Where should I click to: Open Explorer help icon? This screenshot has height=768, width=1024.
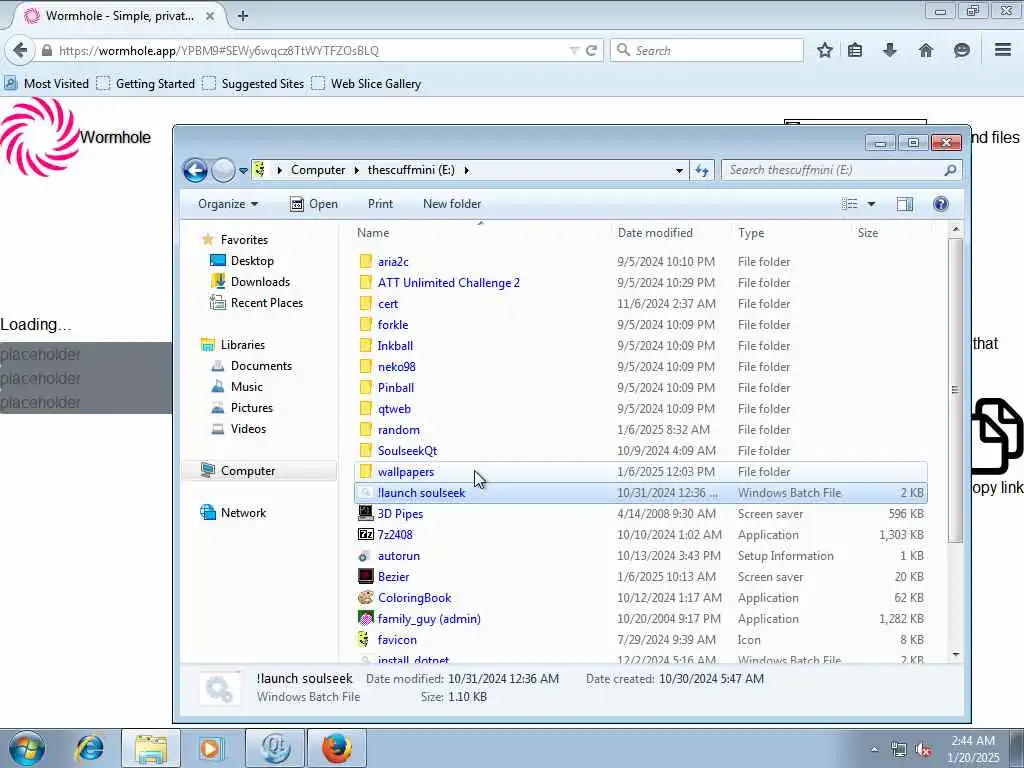(940, 204)
